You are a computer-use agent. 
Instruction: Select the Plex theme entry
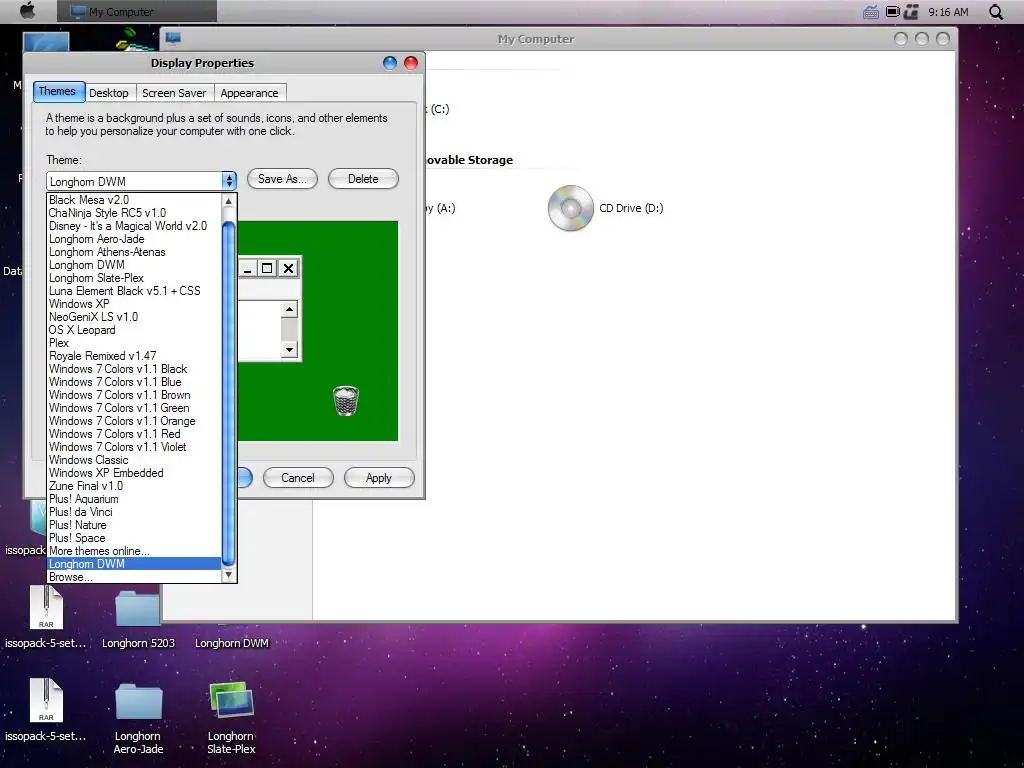(135, 343)
